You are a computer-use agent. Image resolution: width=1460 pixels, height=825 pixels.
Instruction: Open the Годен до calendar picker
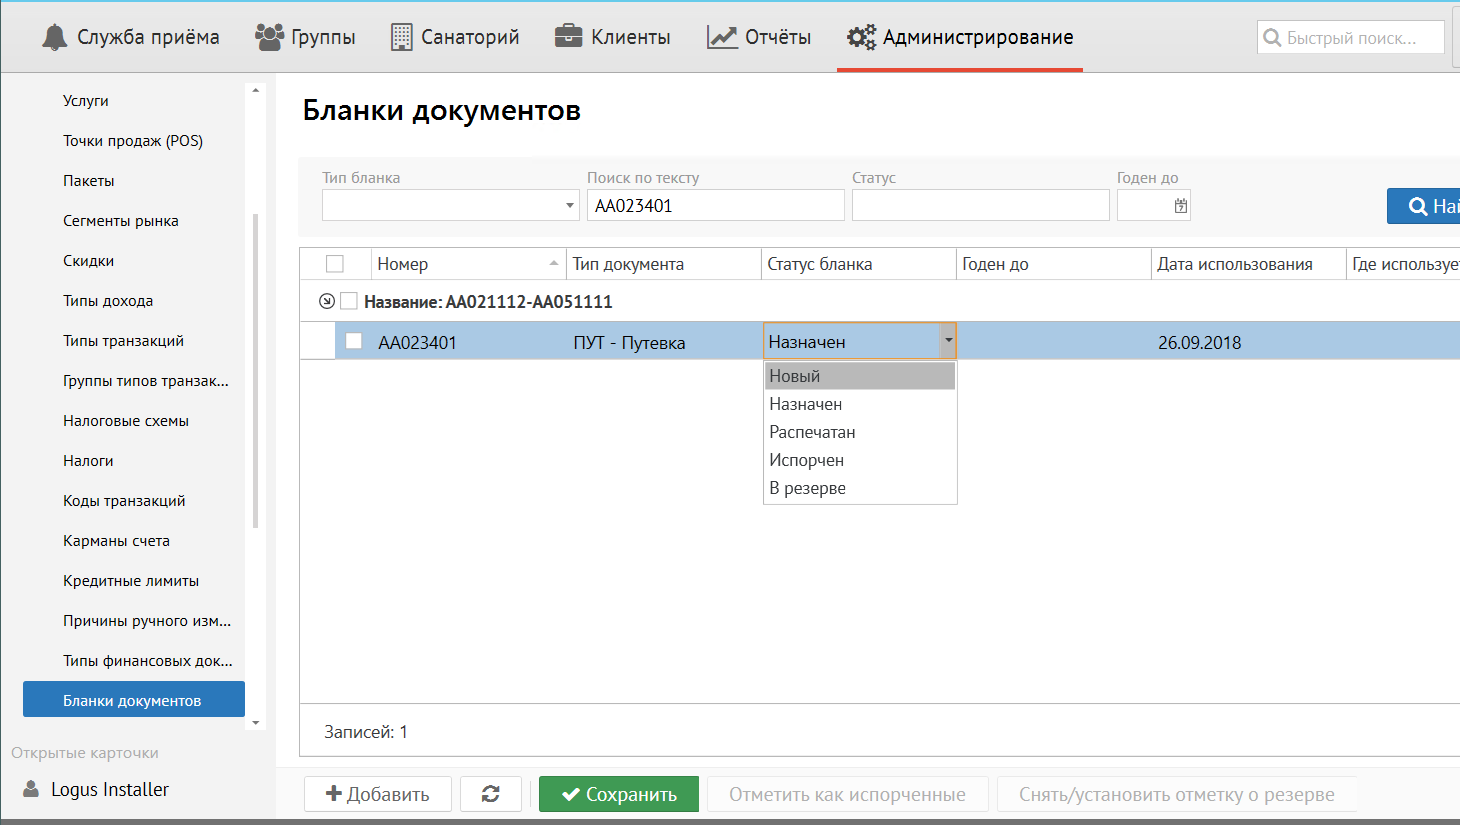(1181, 206)
